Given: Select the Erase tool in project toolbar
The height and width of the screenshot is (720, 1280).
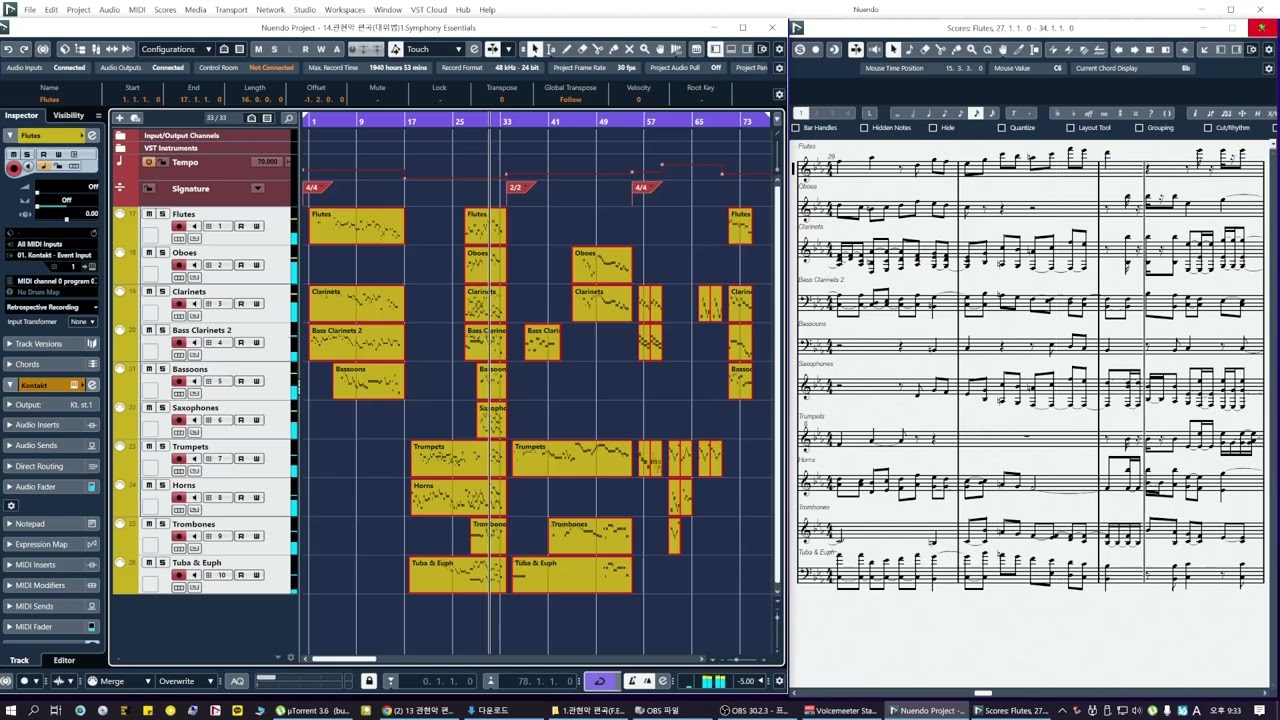Looking at the screenshot, I should tap(582, 49).
